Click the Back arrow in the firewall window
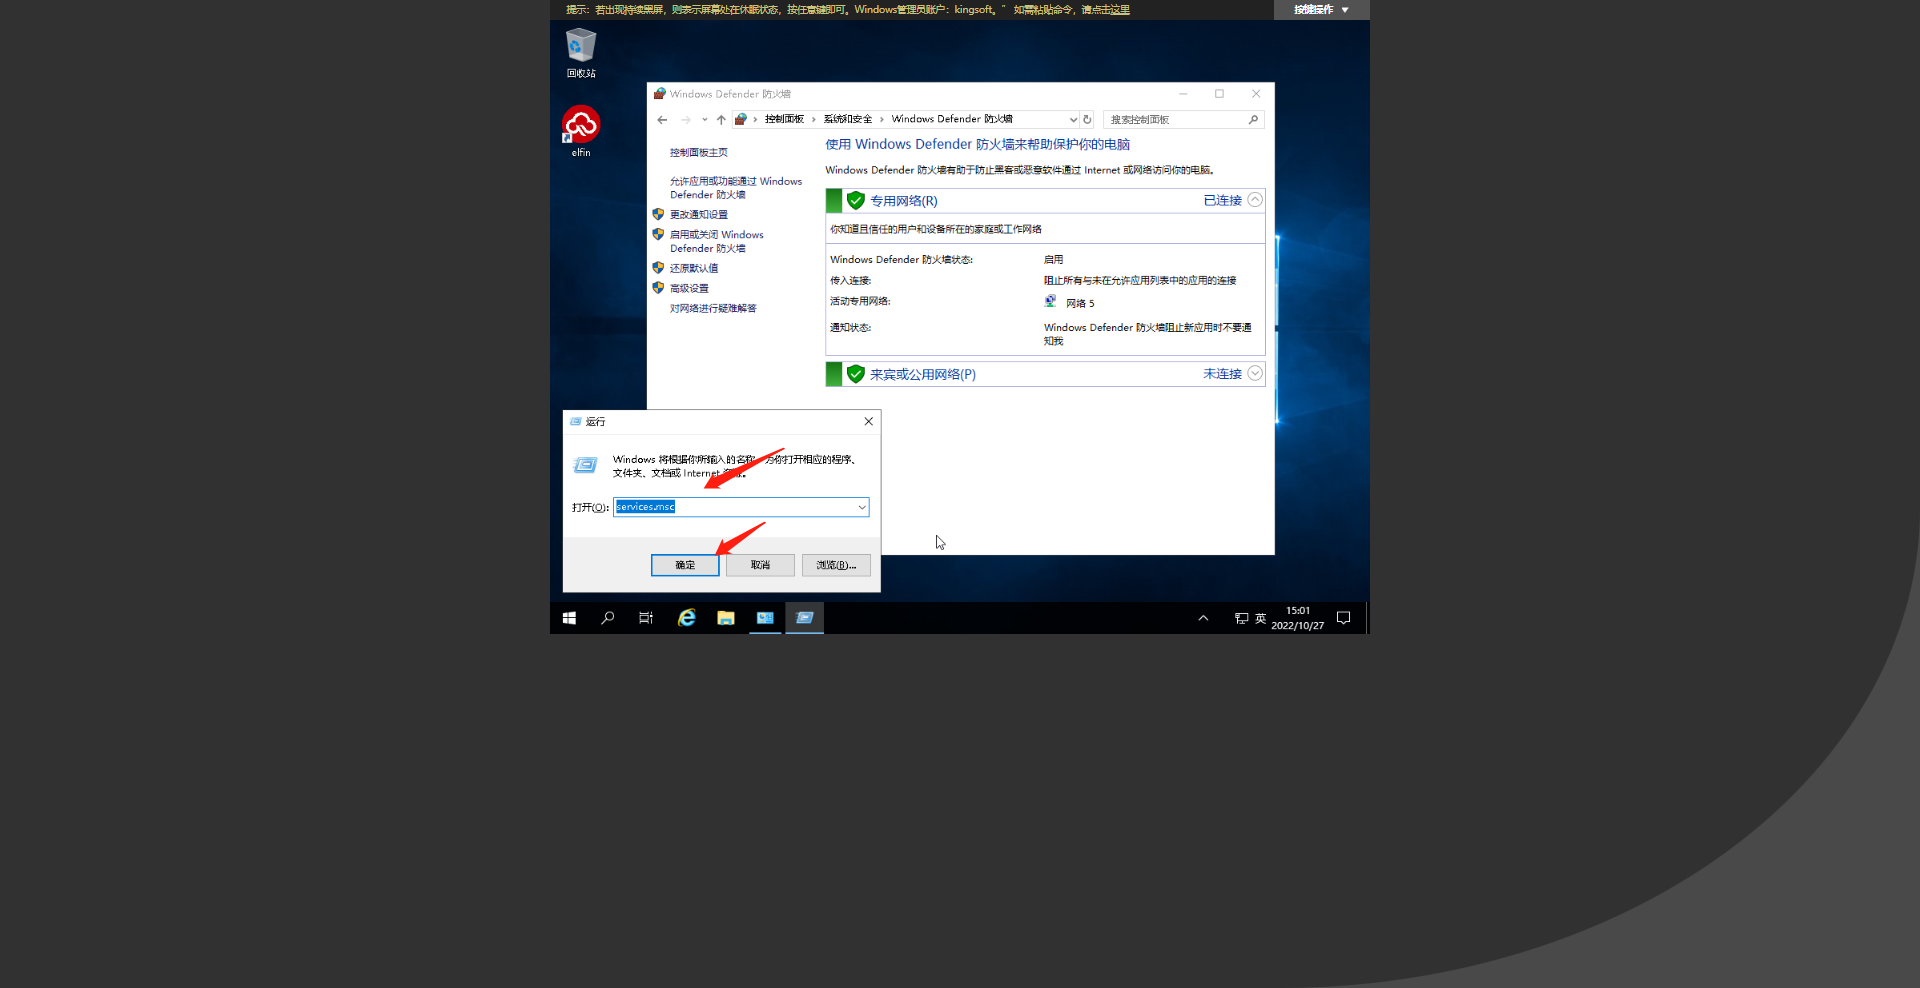The image size is (1920, 988). coord(662,120)
